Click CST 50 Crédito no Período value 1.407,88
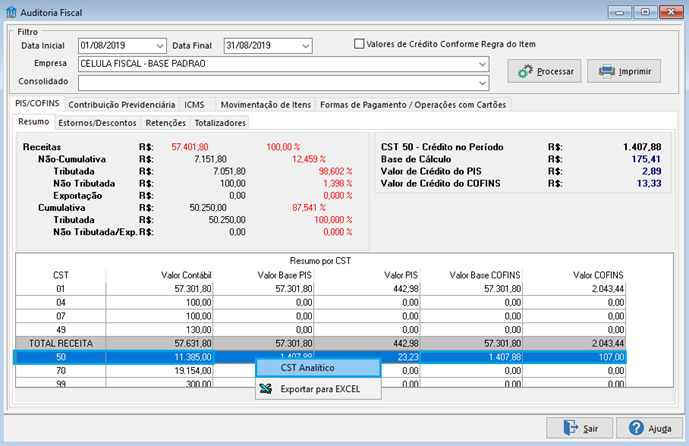Screen dimensions: 689x446 642,147
